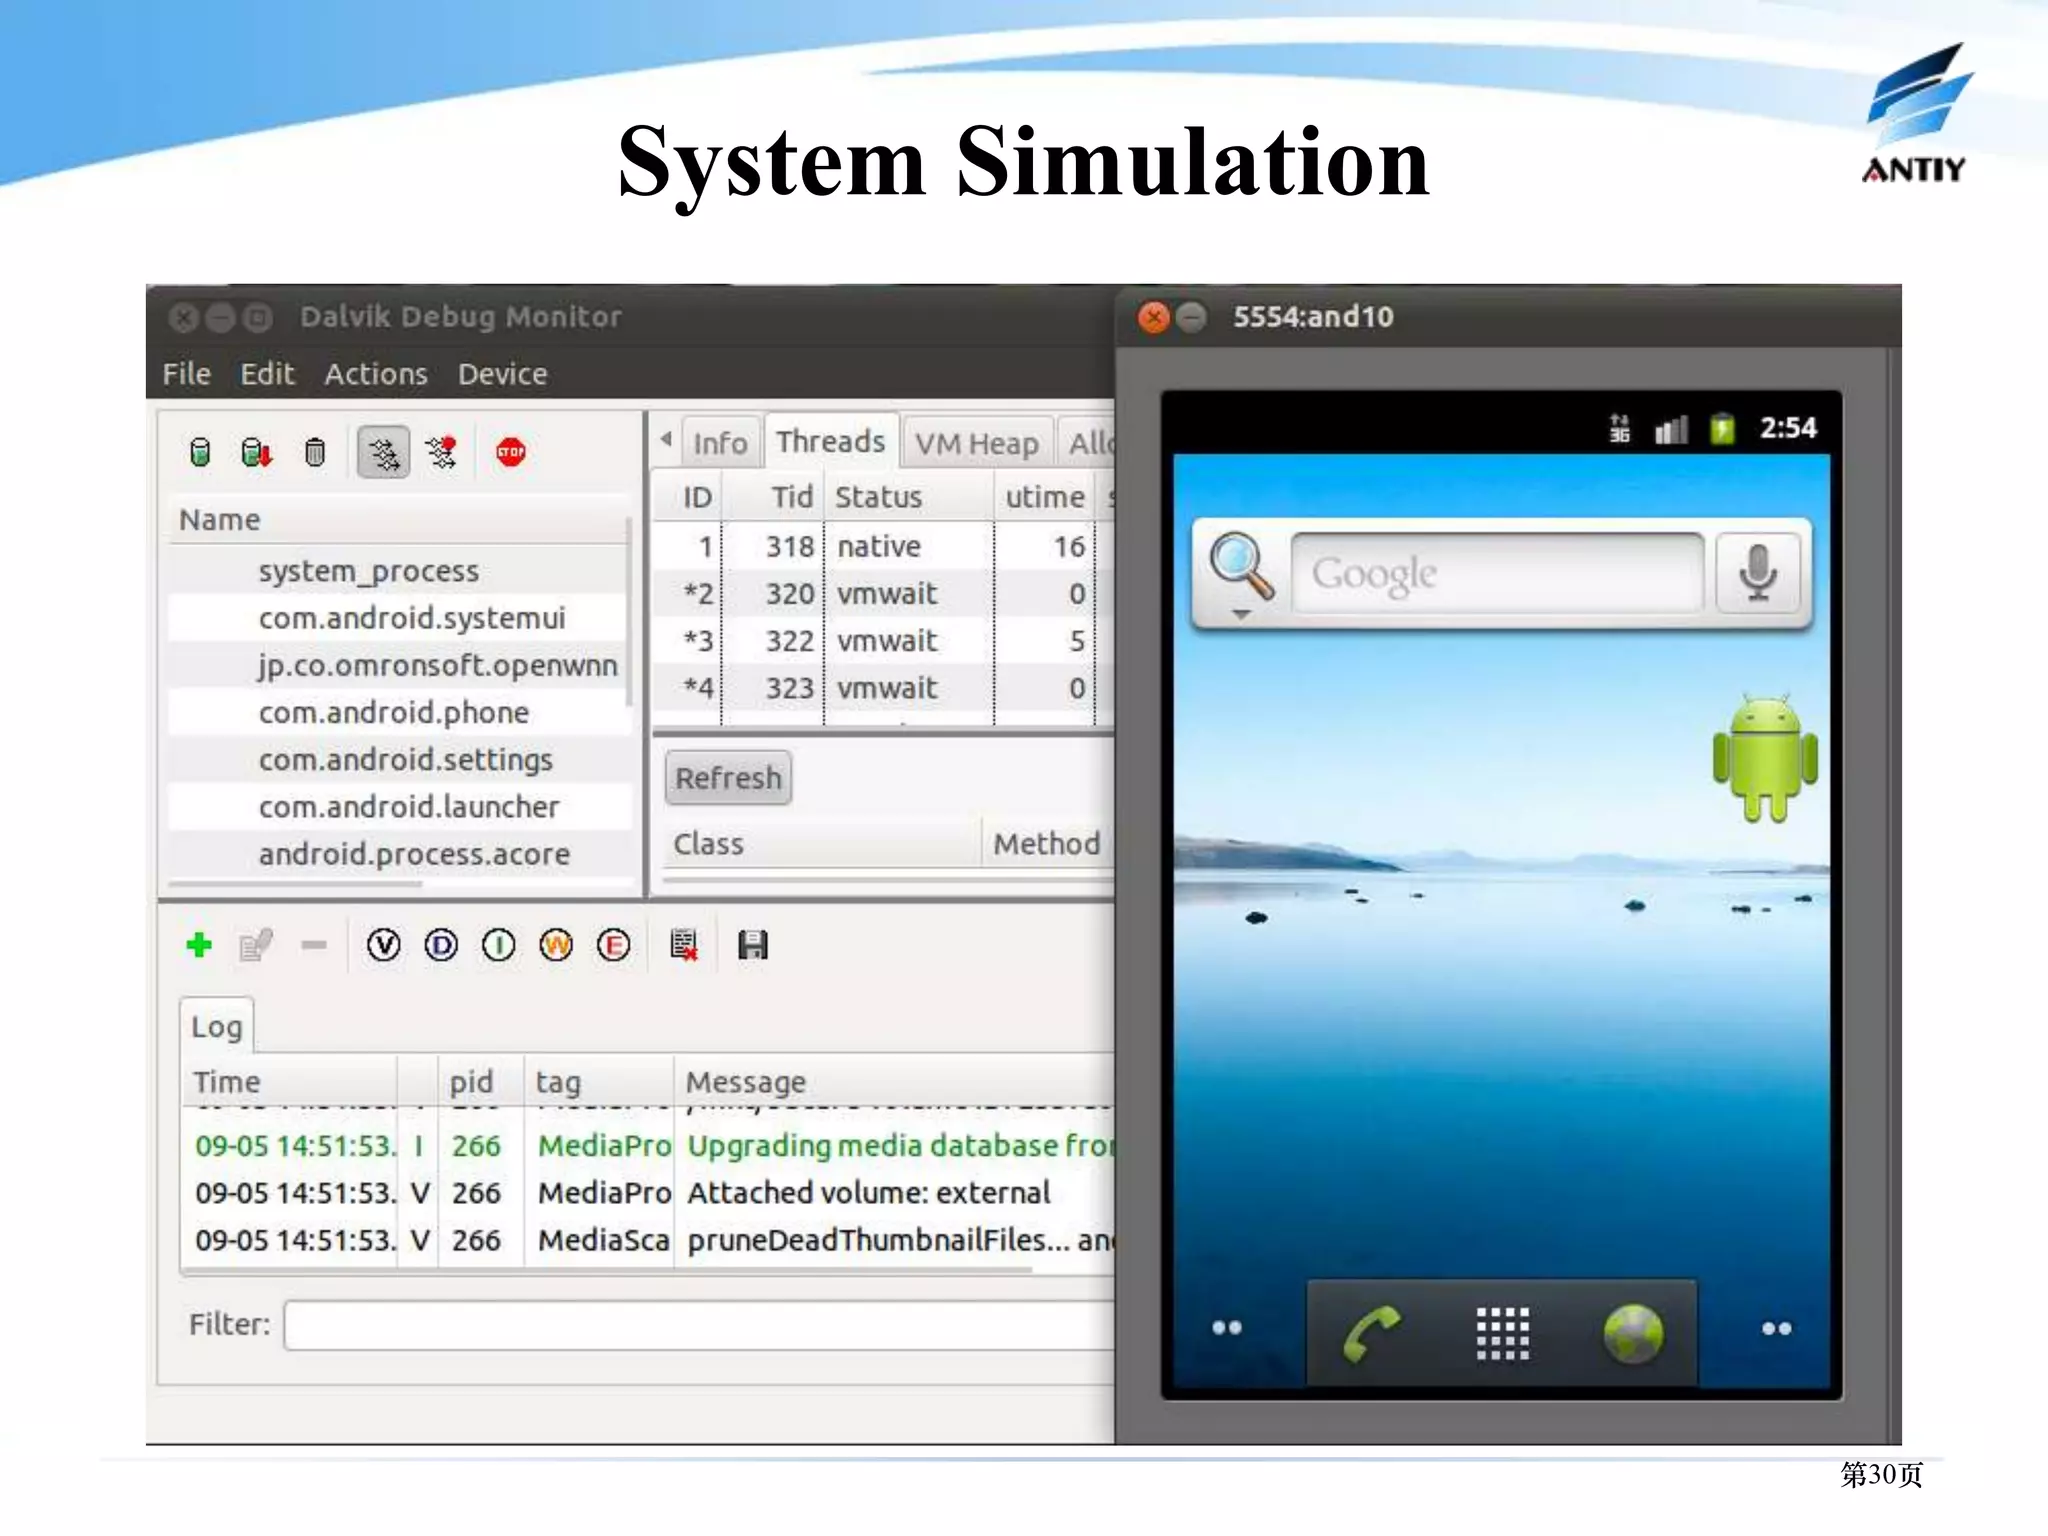This screenshot has width=2048, height=1536.
Task: Click the Method column header
Action: (1047, 844)
